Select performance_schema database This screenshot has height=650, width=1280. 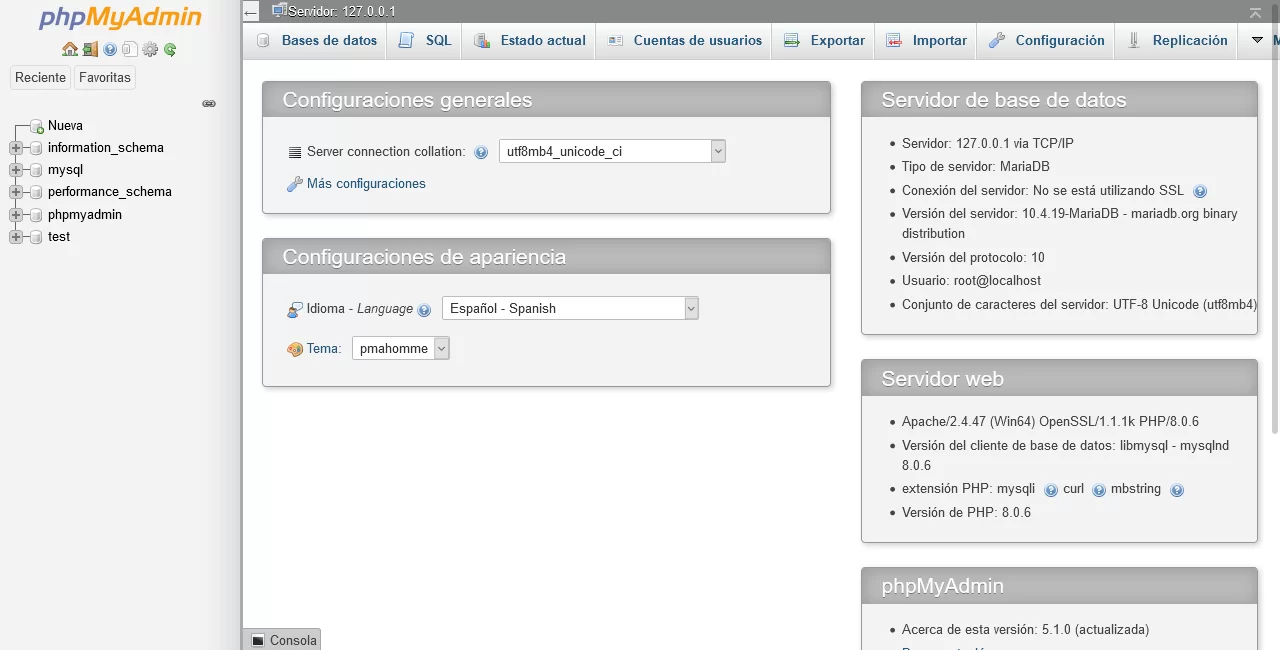110,192
